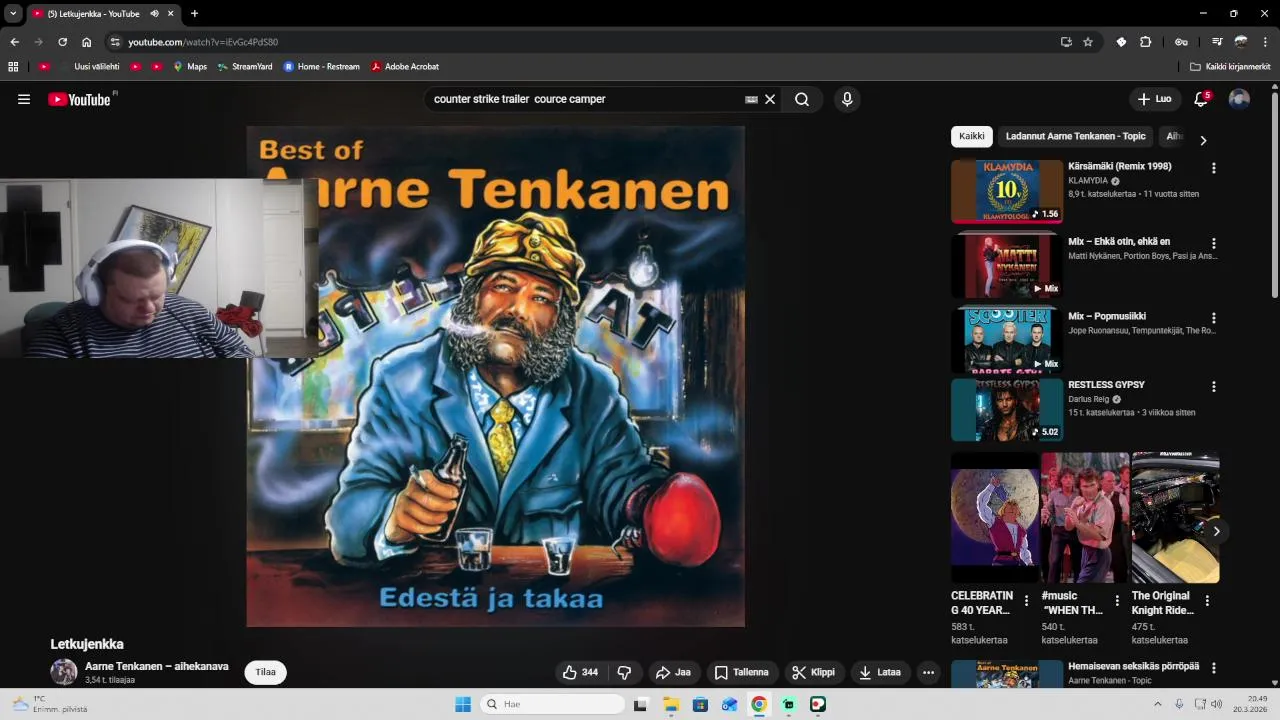Open the Extensions puzzle icon
The width and height of the screenshot is (1280, 720).
(1146, 42)
